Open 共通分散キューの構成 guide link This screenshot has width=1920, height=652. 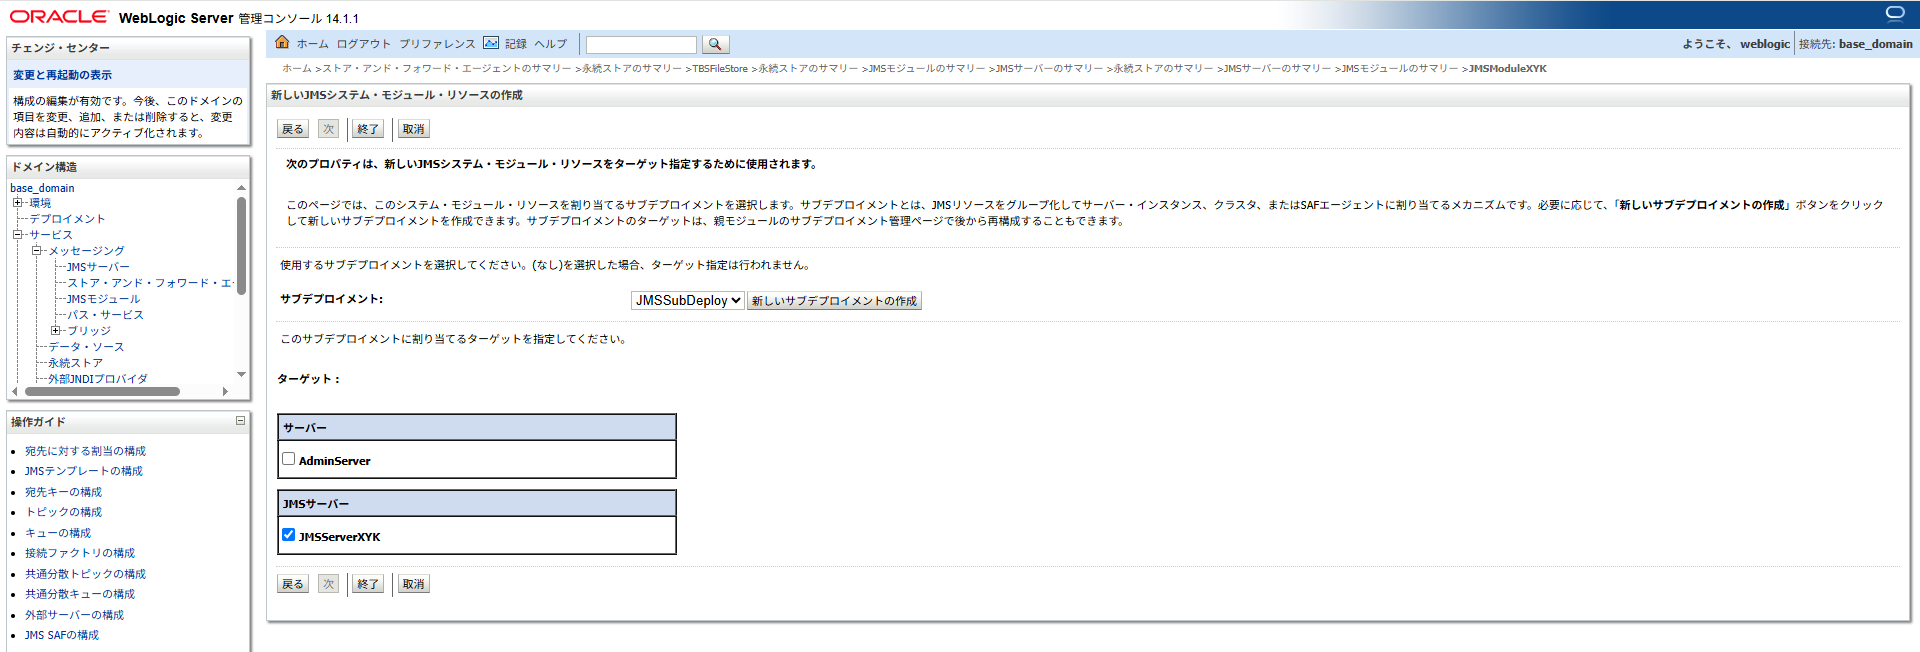click(x=80, y=594)
